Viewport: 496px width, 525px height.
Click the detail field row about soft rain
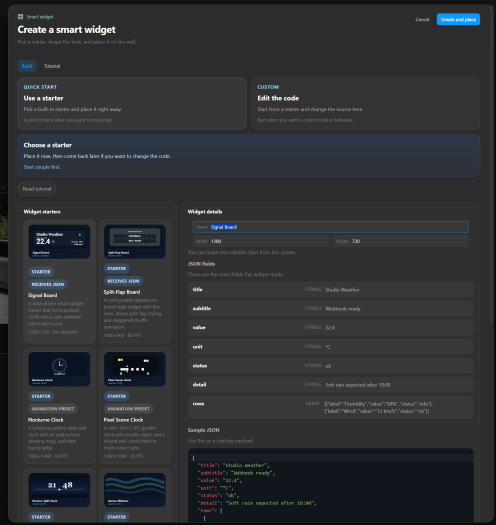(331, 385)
